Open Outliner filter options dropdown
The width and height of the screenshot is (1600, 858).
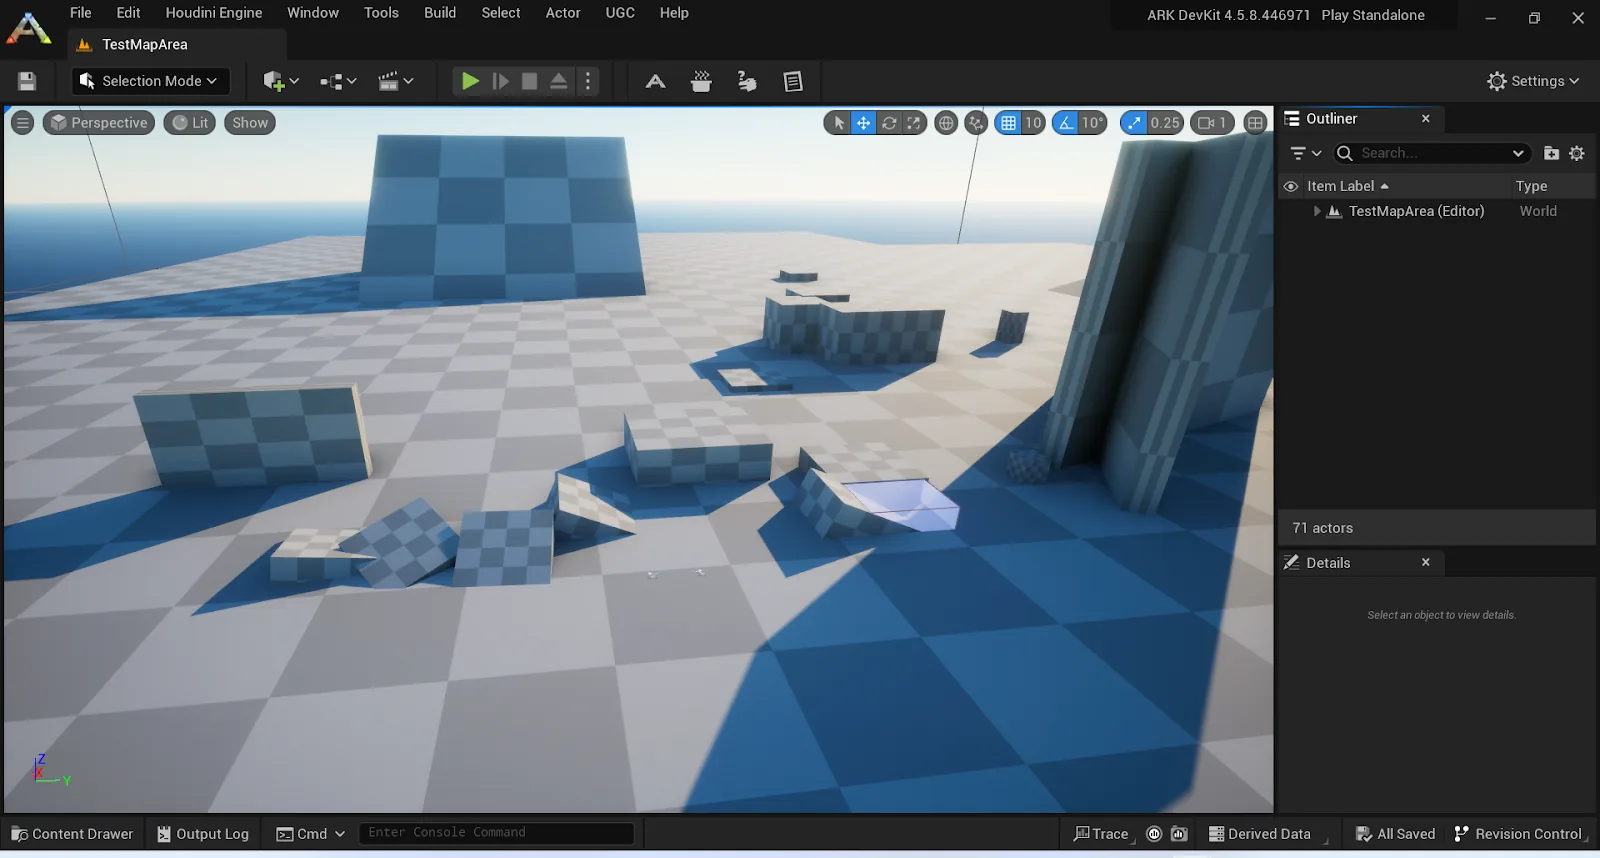coord(1306,153)
